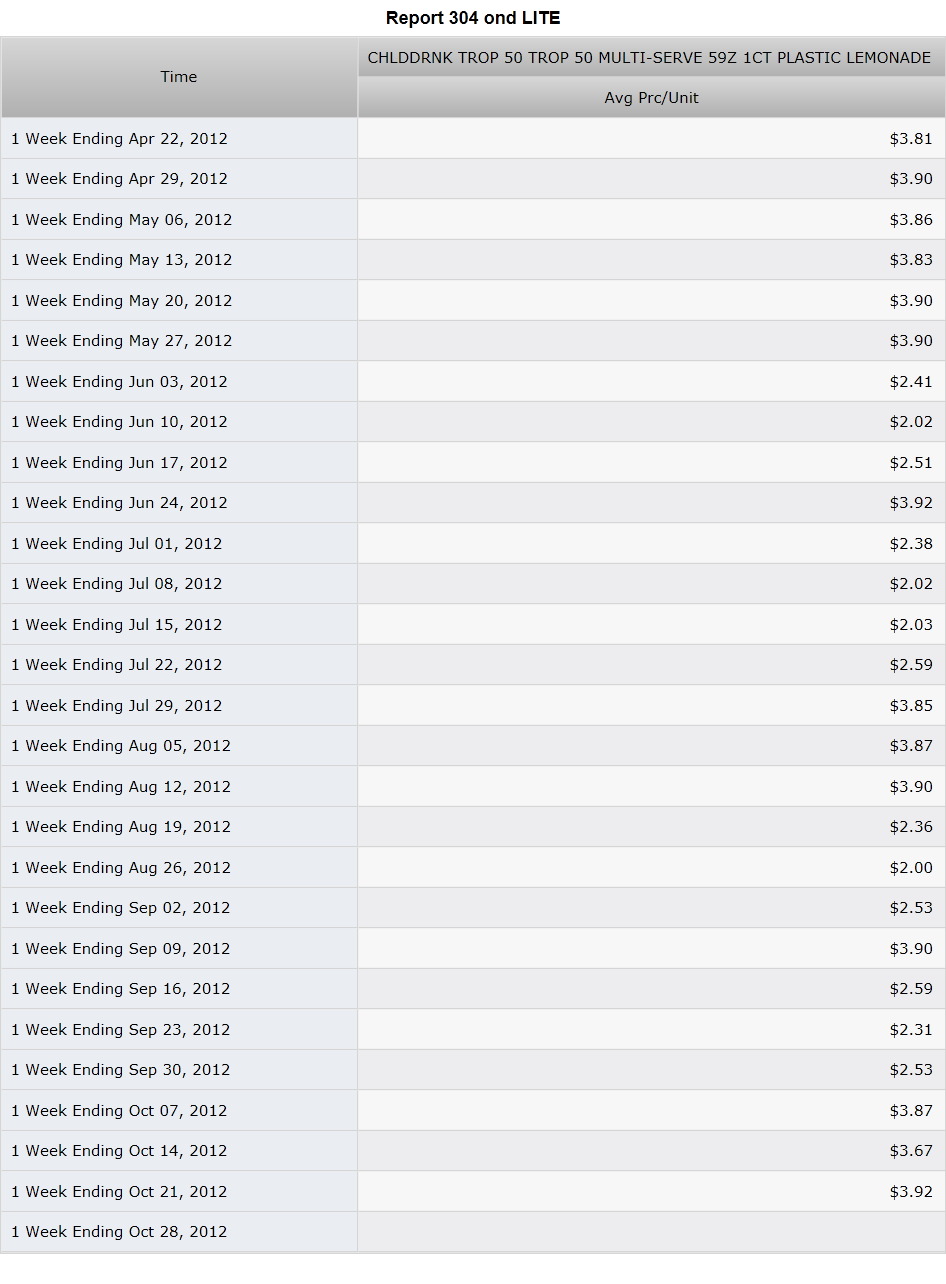Click the Time column header
The image size is (946, 1284).
coord(179,77)
